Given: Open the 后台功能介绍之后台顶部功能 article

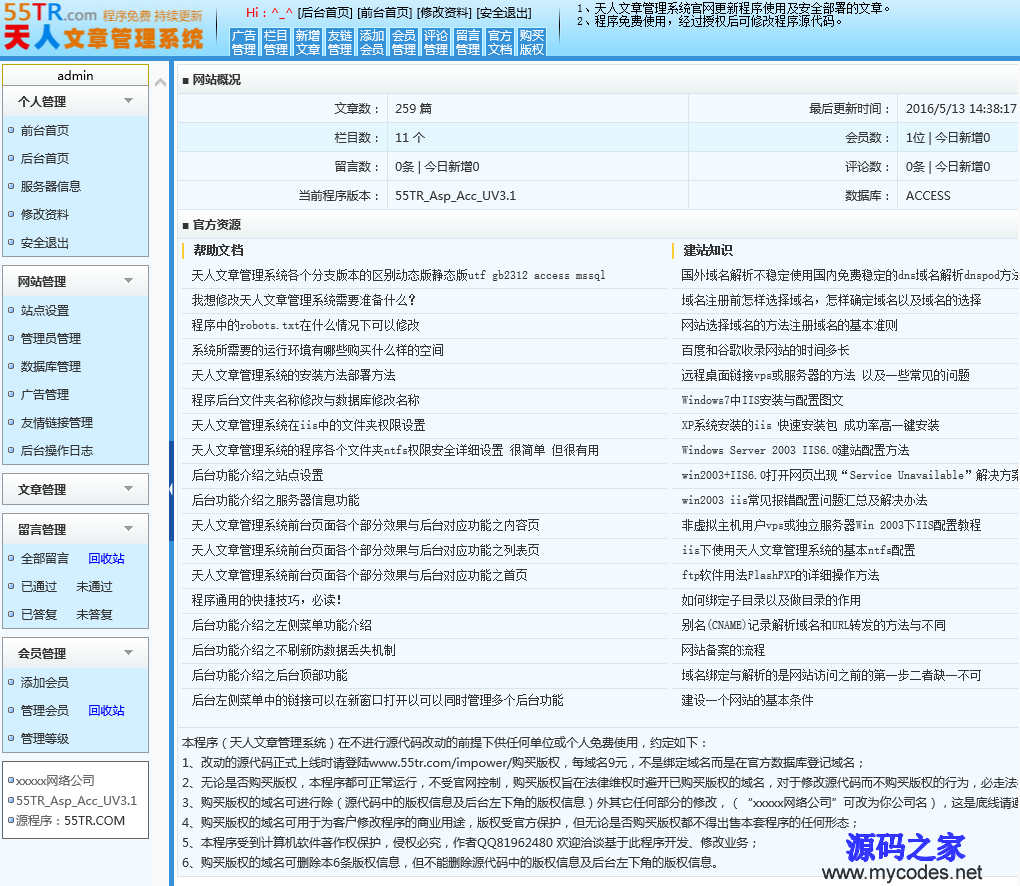Looking at the screenshot, I should 269,675.
